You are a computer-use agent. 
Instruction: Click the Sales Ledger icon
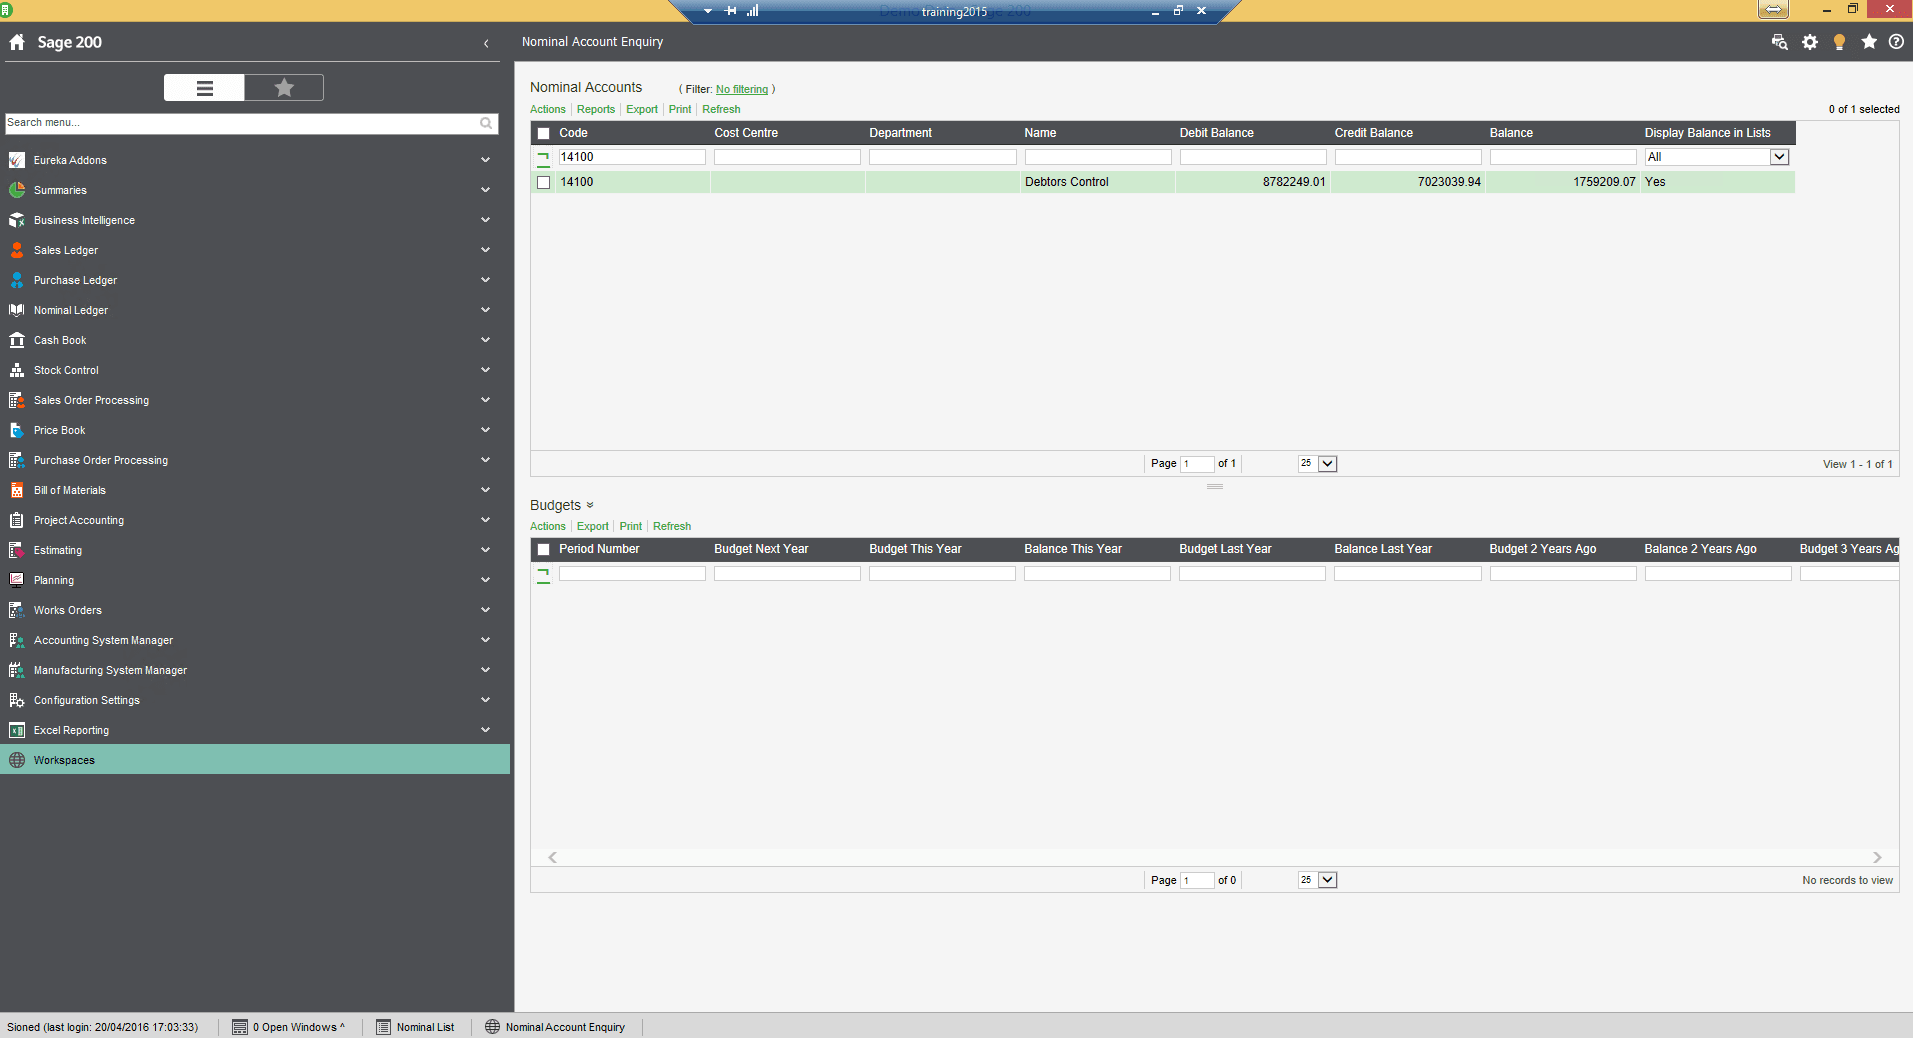pos(17,250)
